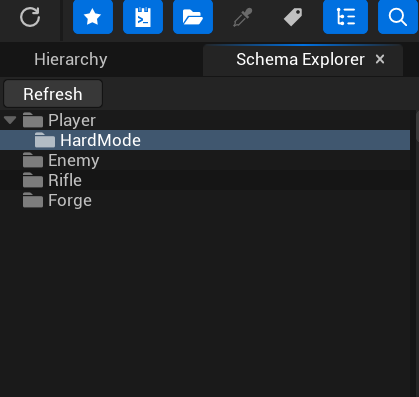Collapse the Player tree node arrow
The height and width of the screenshot is (397, 419).
10,120
